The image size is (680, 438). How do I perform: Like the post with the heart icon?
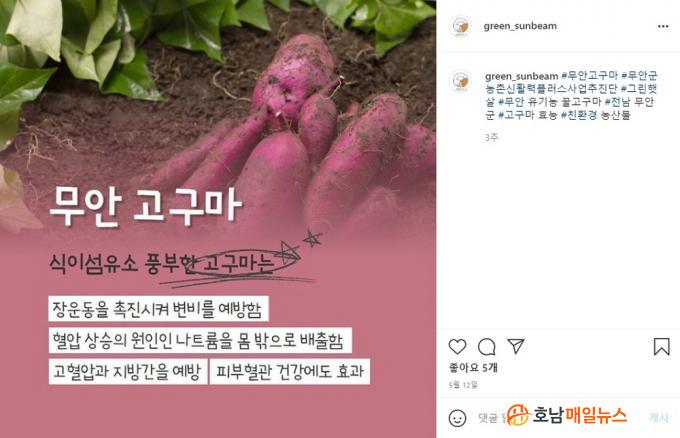[457, 346]
